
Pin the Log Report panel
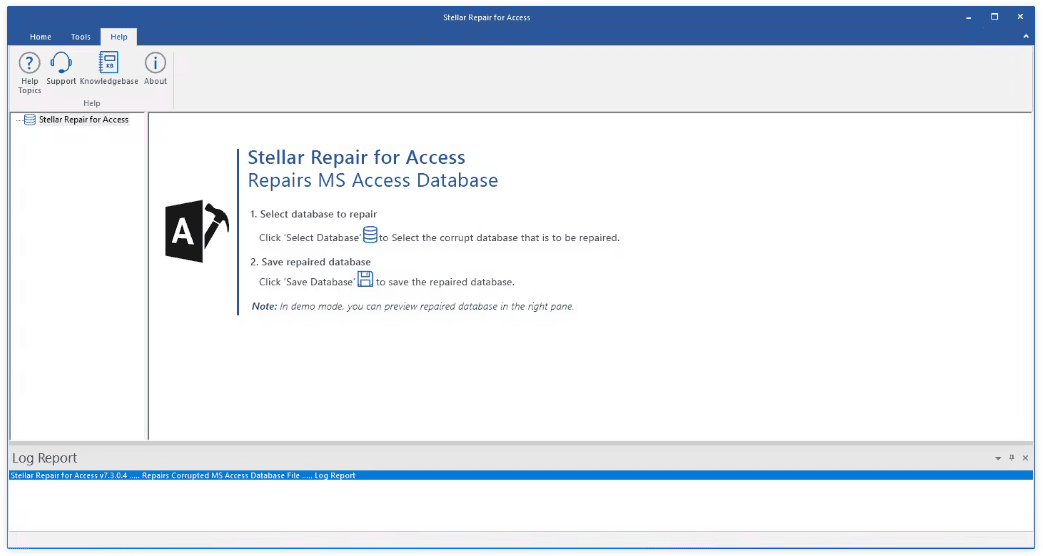click(x=1012, y=458)
